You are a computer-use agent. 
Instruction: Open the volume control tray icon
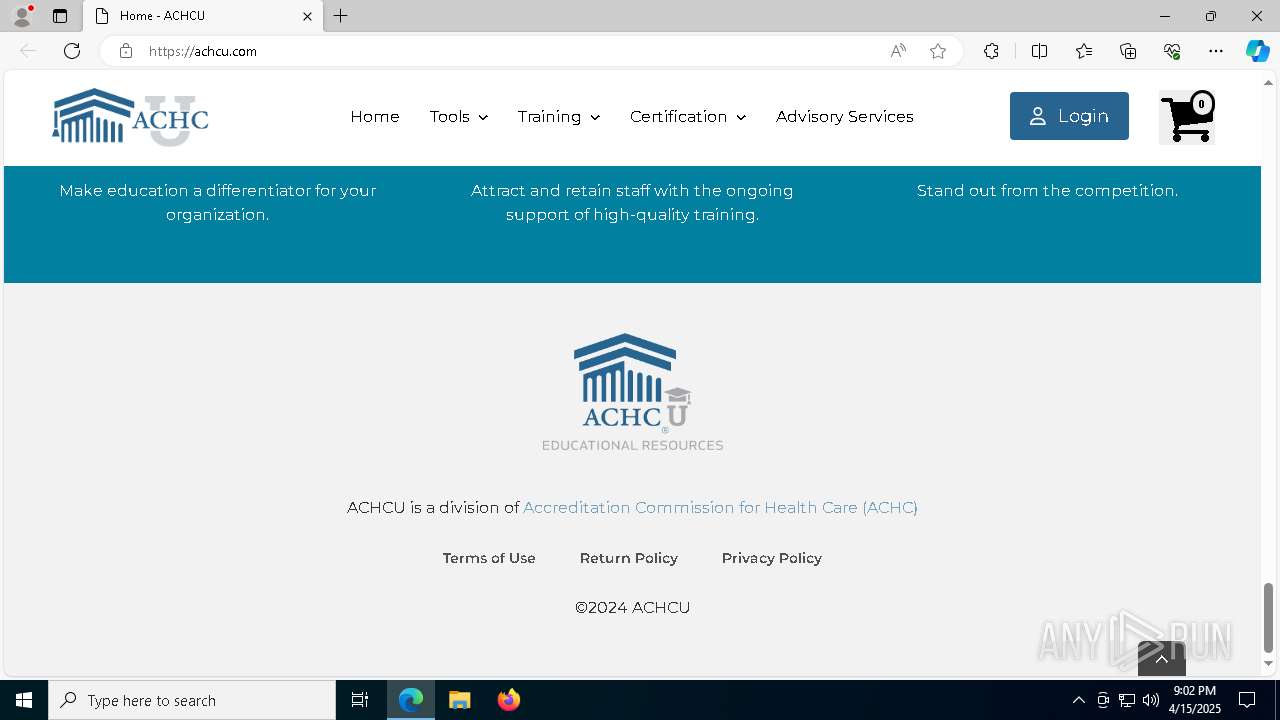1151,700
